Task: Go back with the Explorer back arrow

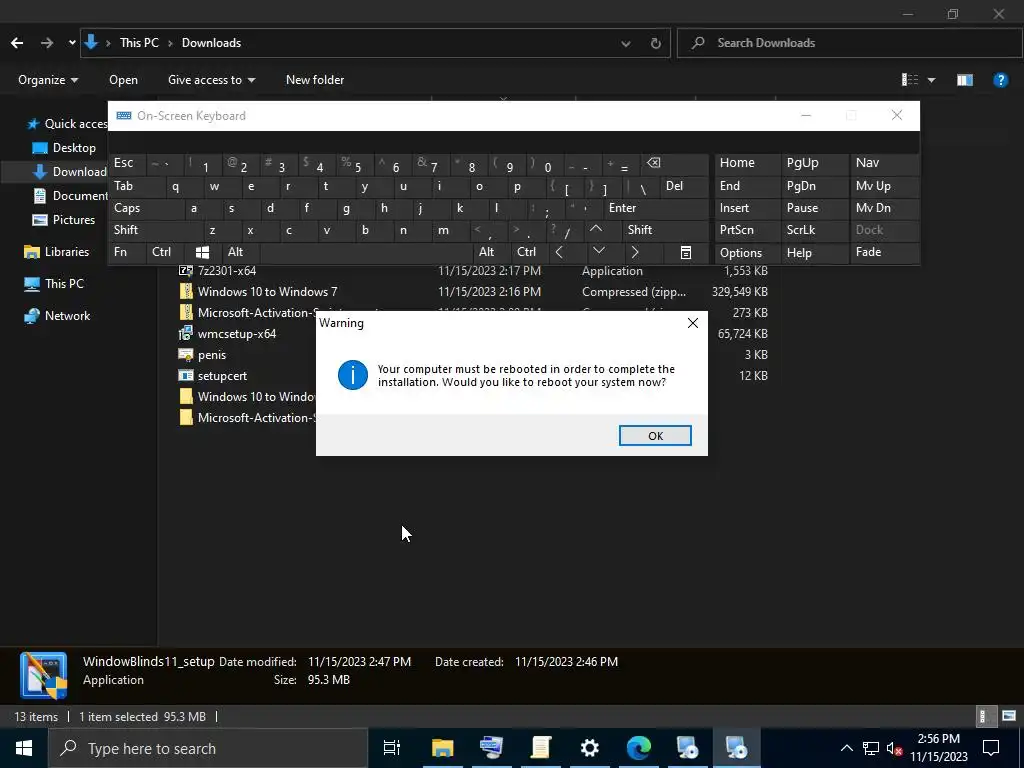Action: [x=17, y=43]
